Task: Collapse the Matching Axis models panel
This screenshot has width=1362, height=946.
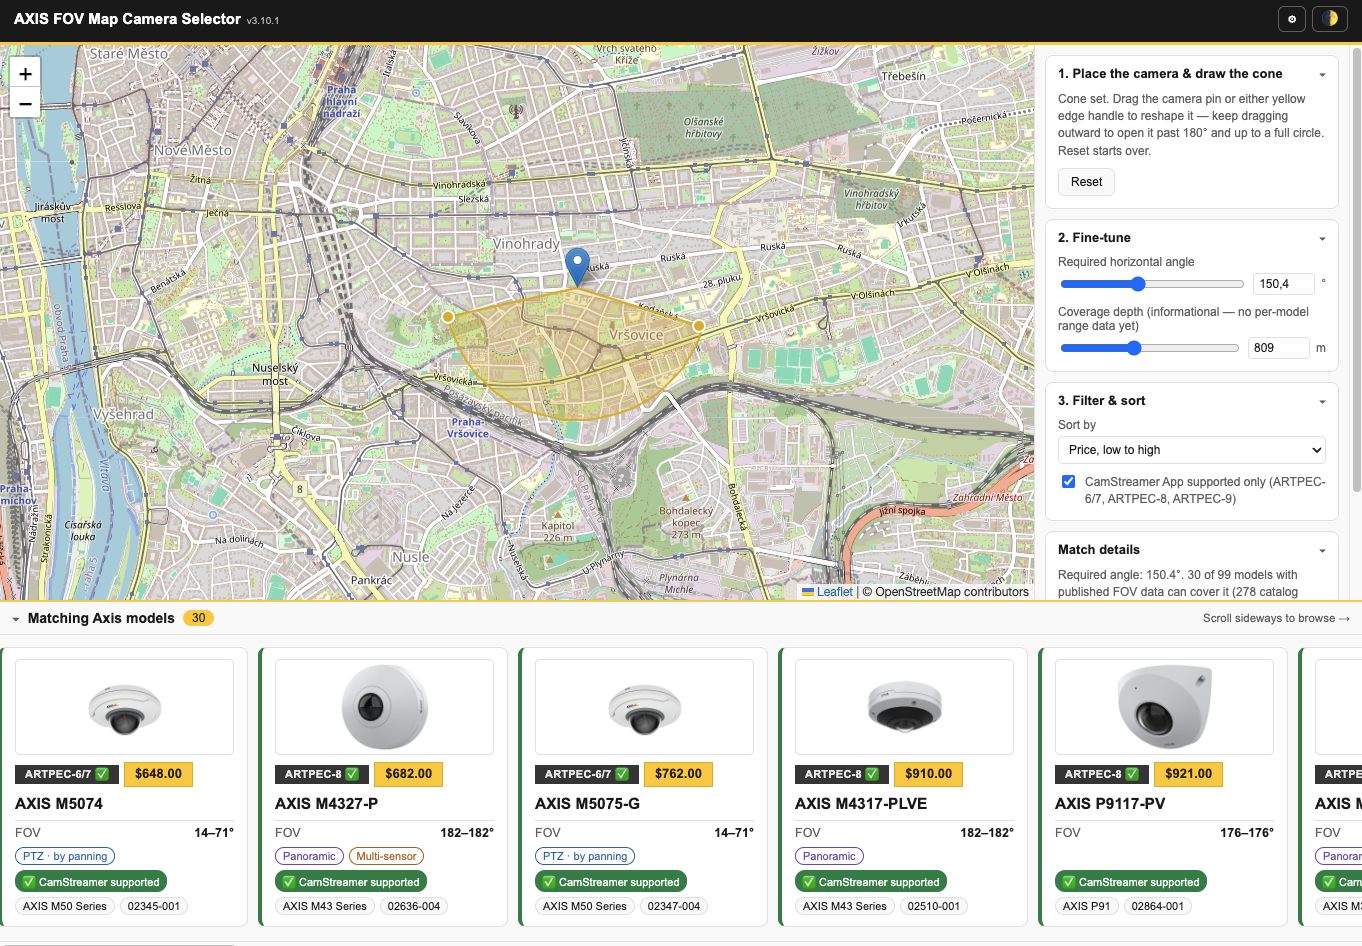Action: 16,619
